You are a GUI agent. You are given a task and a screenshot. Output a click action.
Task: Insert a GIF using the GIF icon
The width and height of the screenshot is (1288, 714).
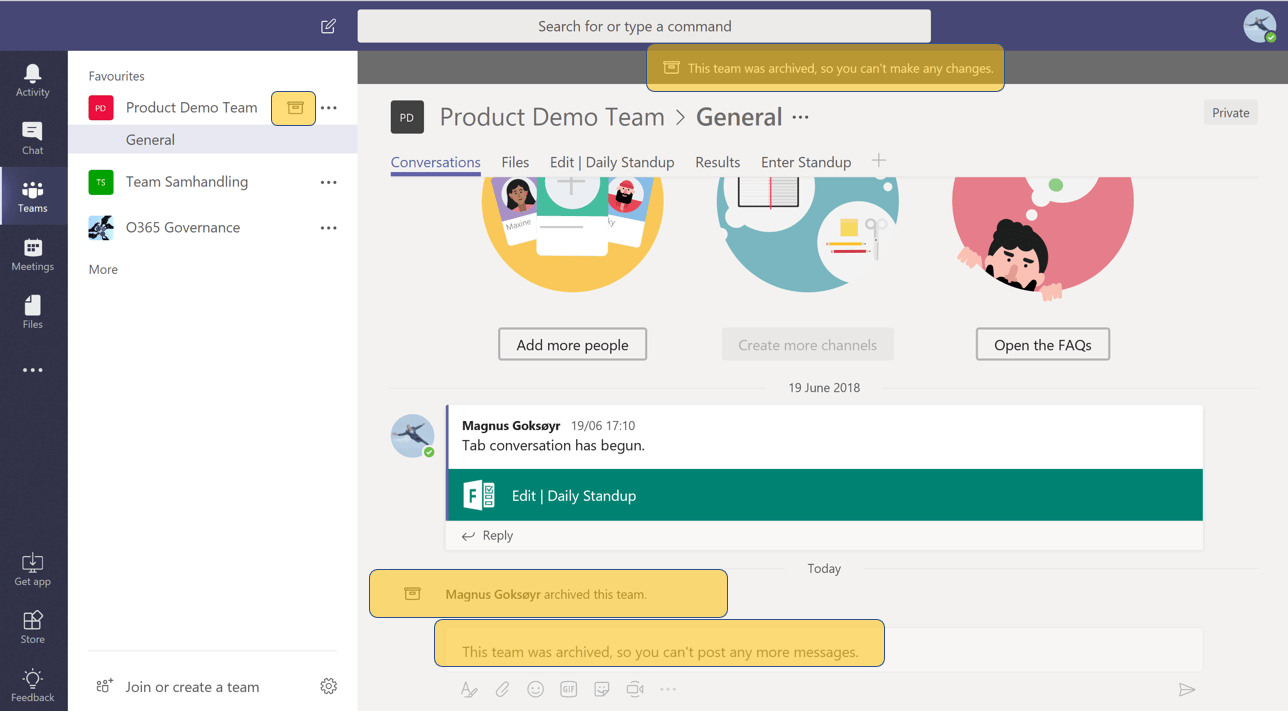coord(568,689)
